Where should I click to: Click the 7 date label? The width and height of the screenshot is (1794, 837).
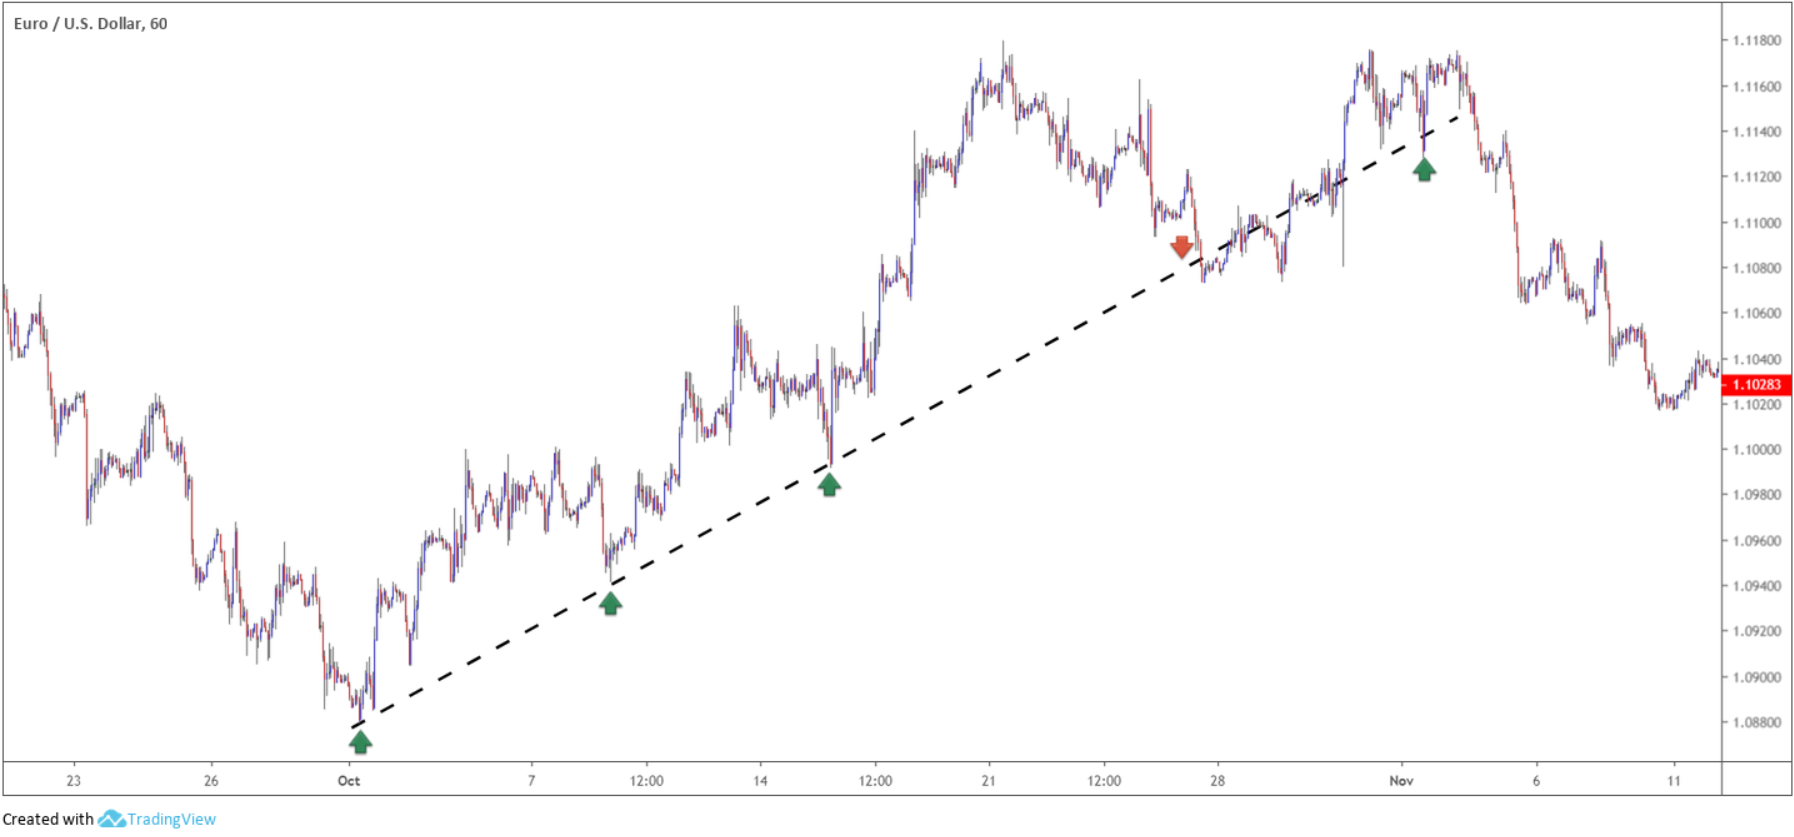[531, 780]
